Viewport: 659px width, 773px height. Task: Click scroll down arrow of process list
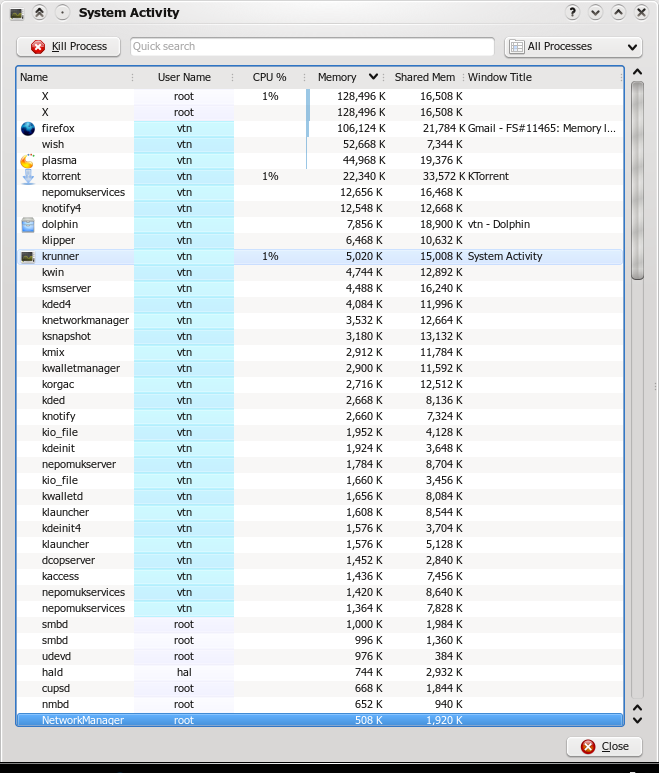pos(637,719)
